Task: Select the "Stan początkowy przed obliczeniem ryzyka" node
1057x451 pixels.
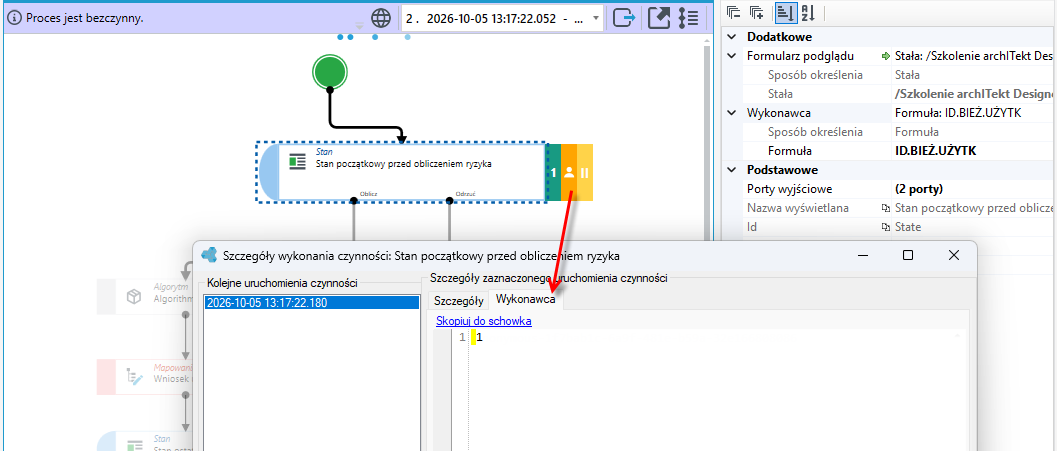Action: [x=402, y=173]
